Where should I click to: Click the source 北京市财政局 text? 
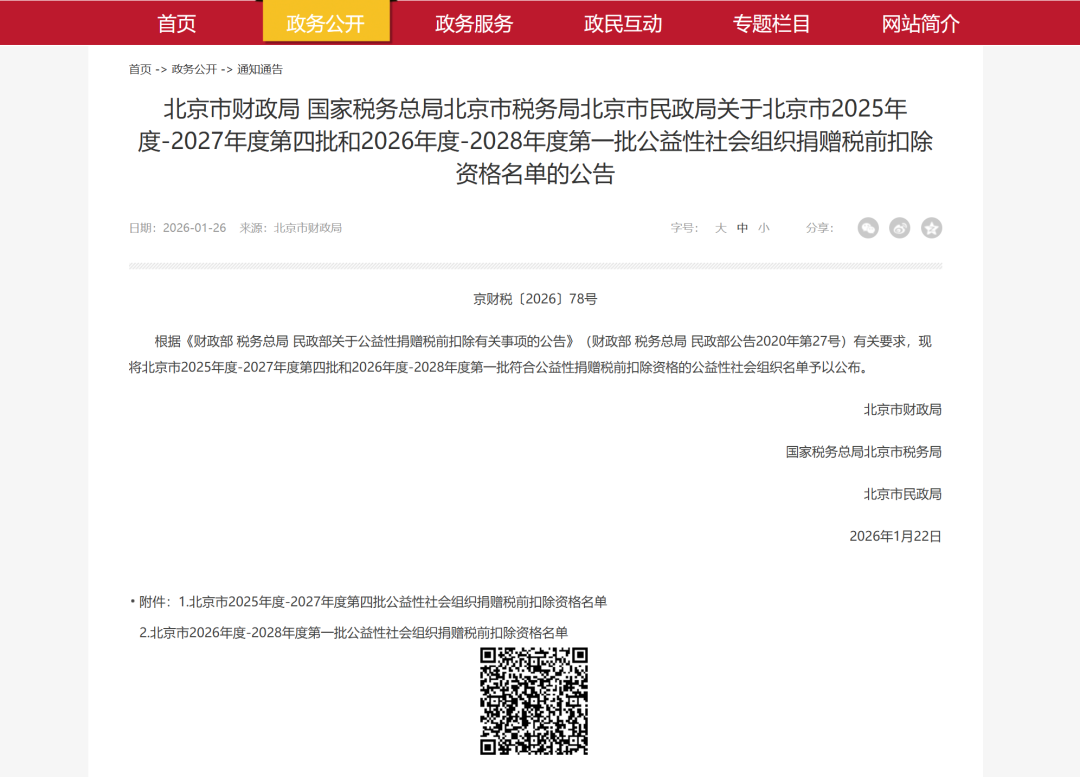click(x=308, y=228)
